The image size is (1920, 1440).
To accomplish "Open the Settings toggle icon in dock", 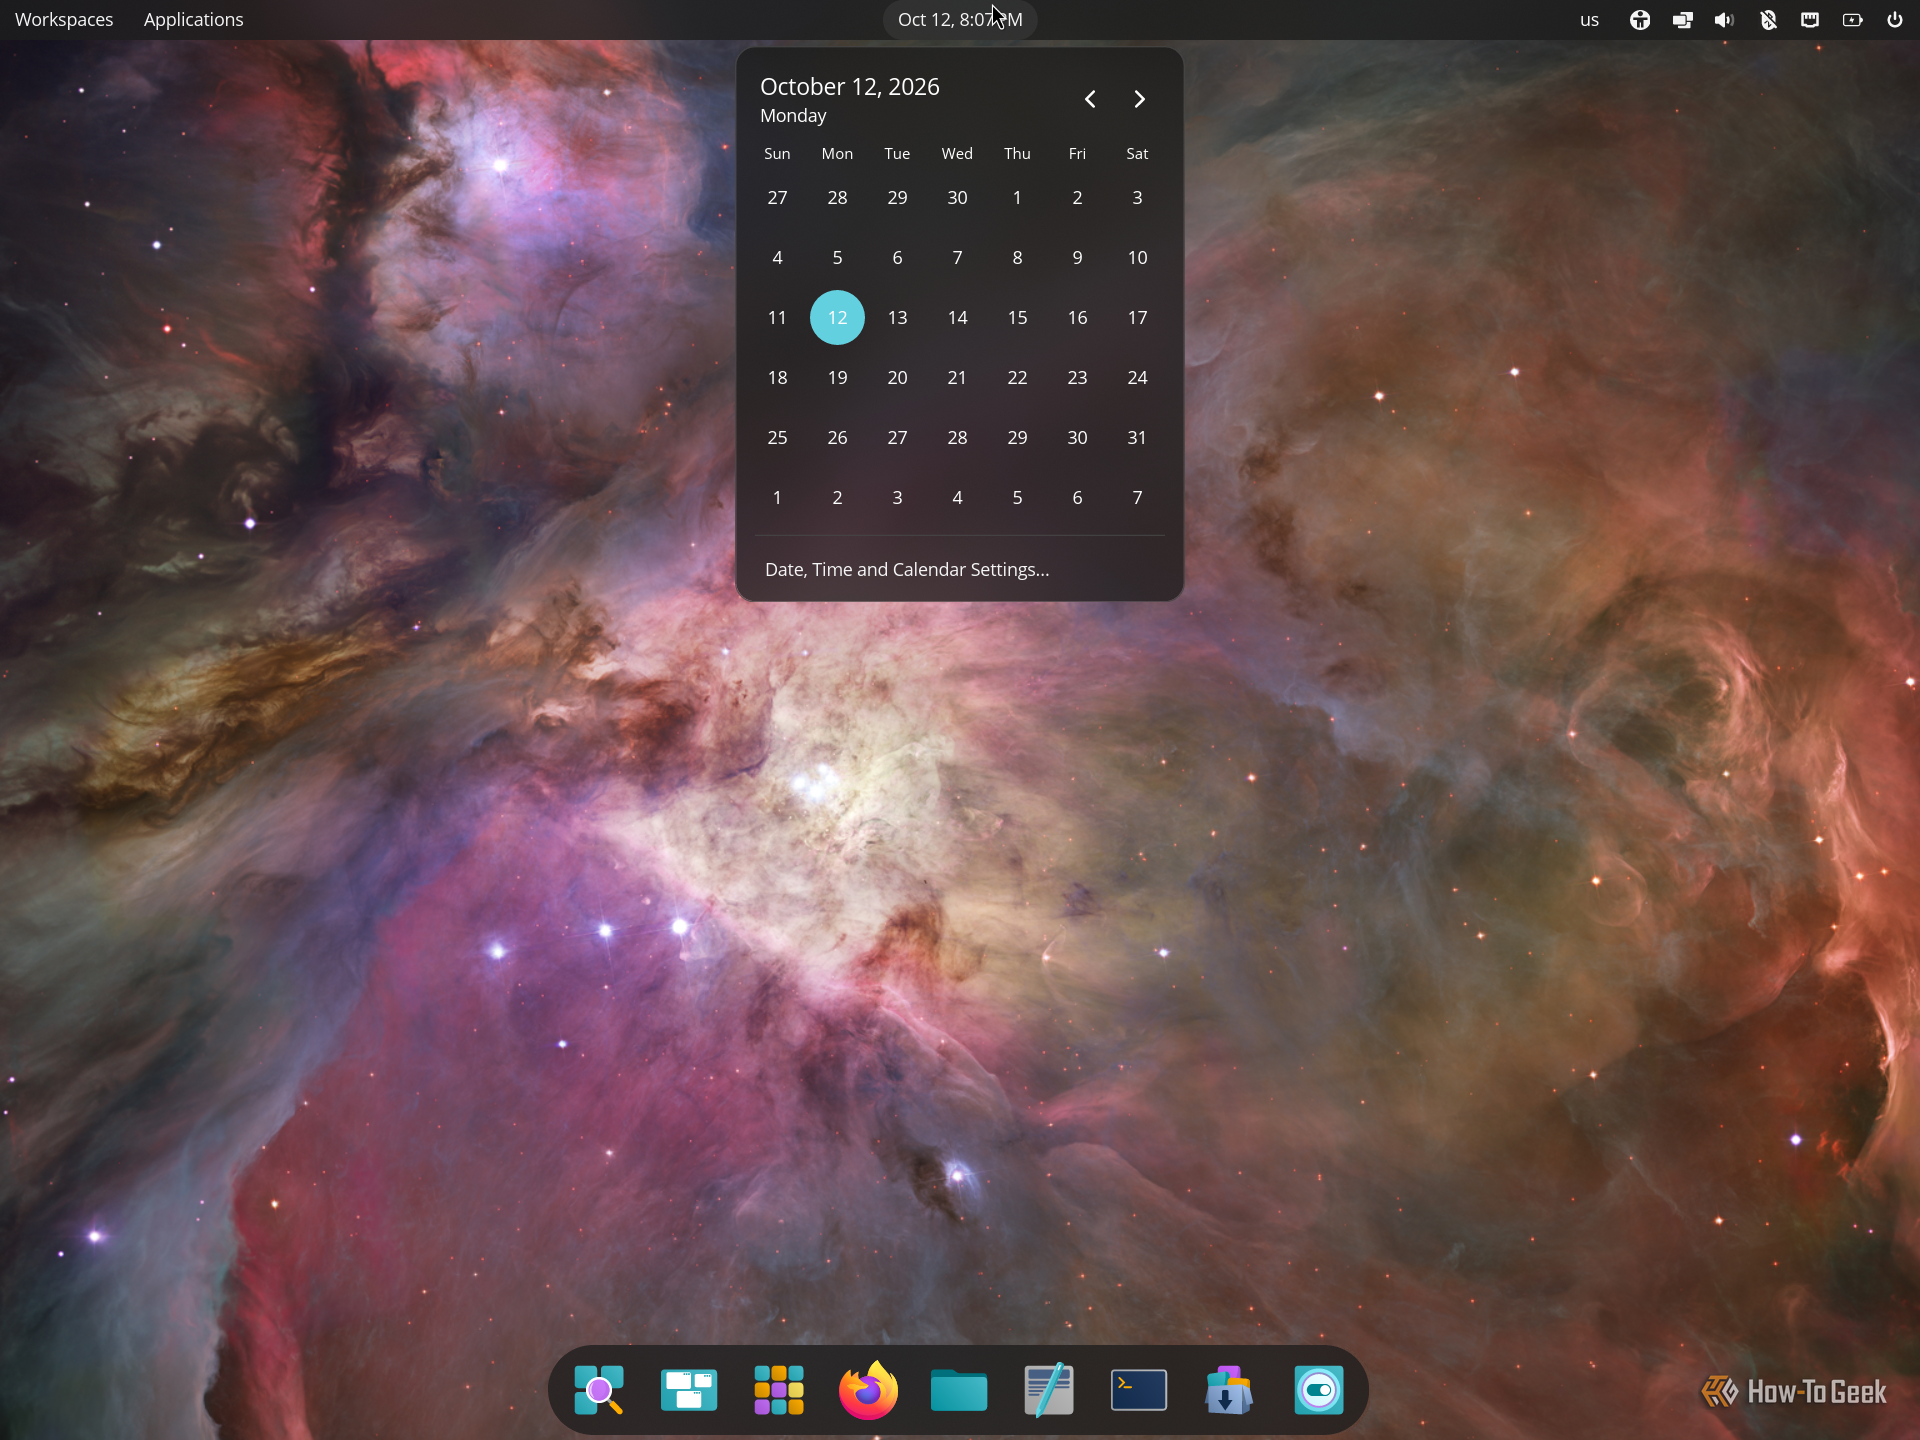I will (x=1319, y=1390).
